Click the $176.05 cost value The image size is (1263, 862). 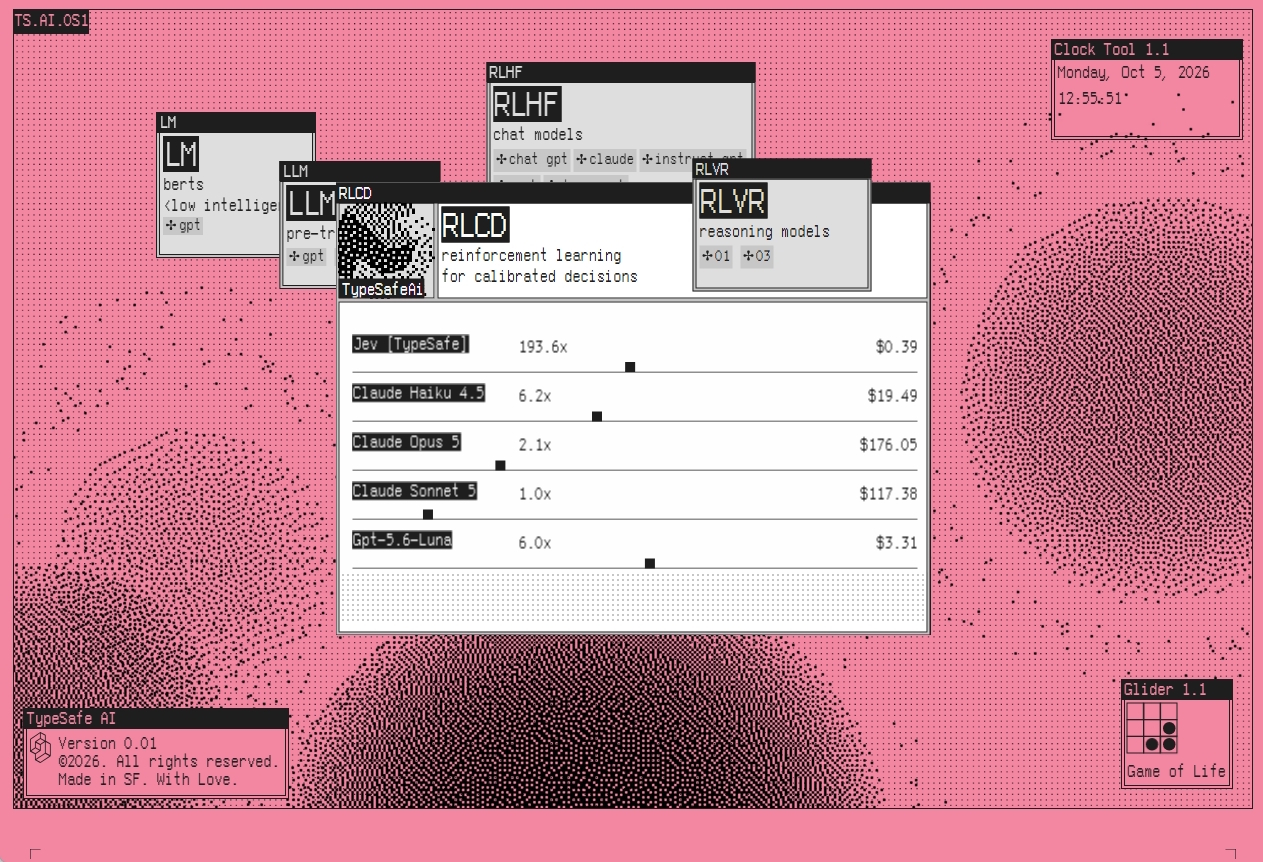(x=888, y=445)
